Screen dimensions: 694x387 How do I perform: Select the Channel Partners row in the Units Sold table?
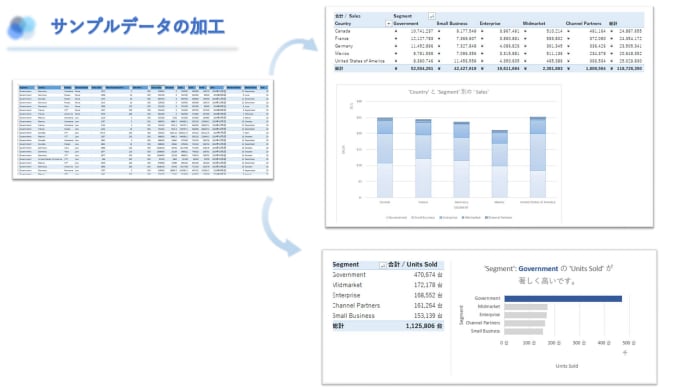point(388,306)
